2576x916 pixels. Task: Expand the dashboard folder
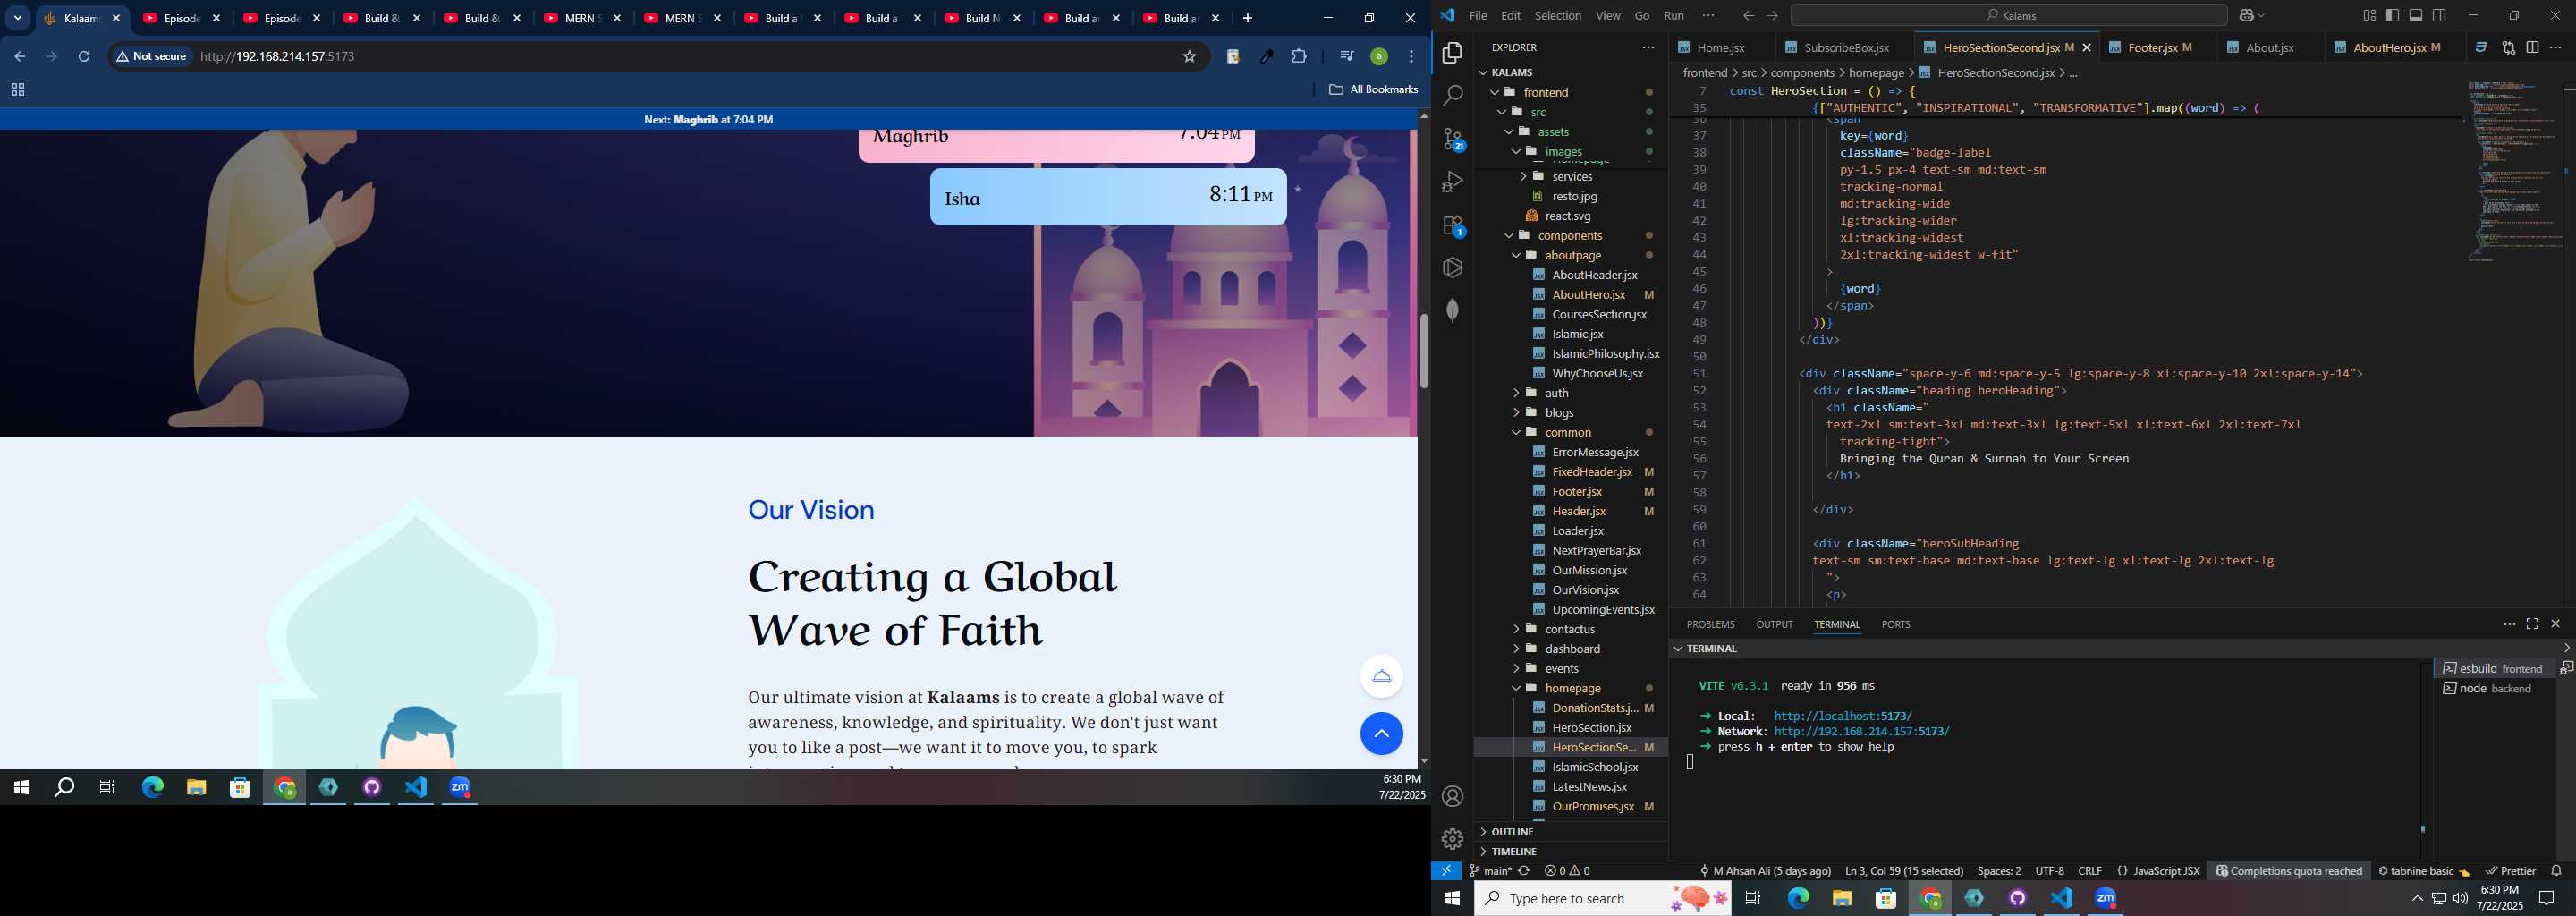tap(1516, 649)
